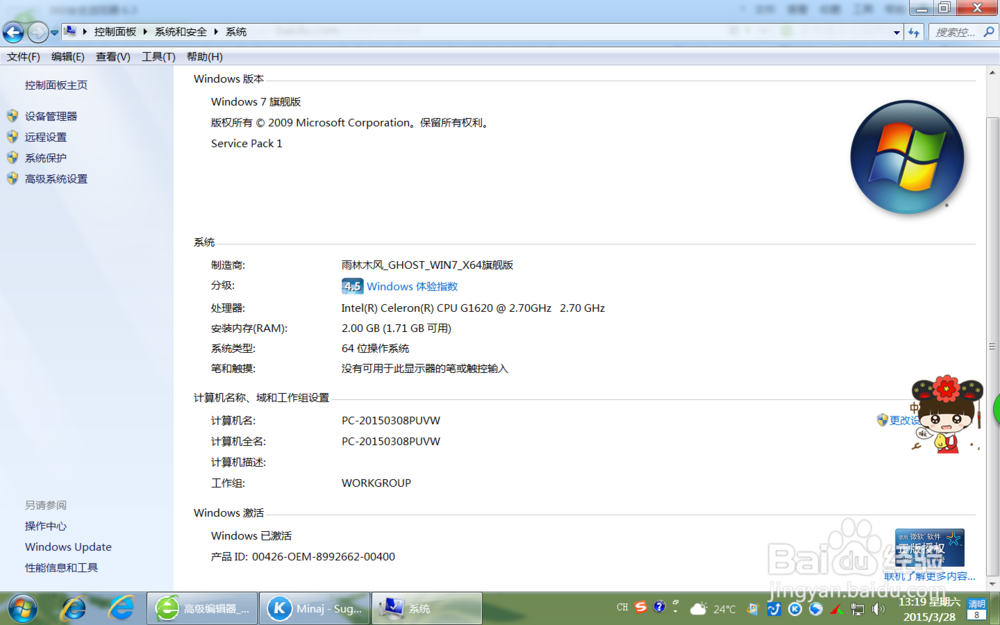Open the 文件(F) menu
Screen dimensions: 1000x625
point(24,57)
